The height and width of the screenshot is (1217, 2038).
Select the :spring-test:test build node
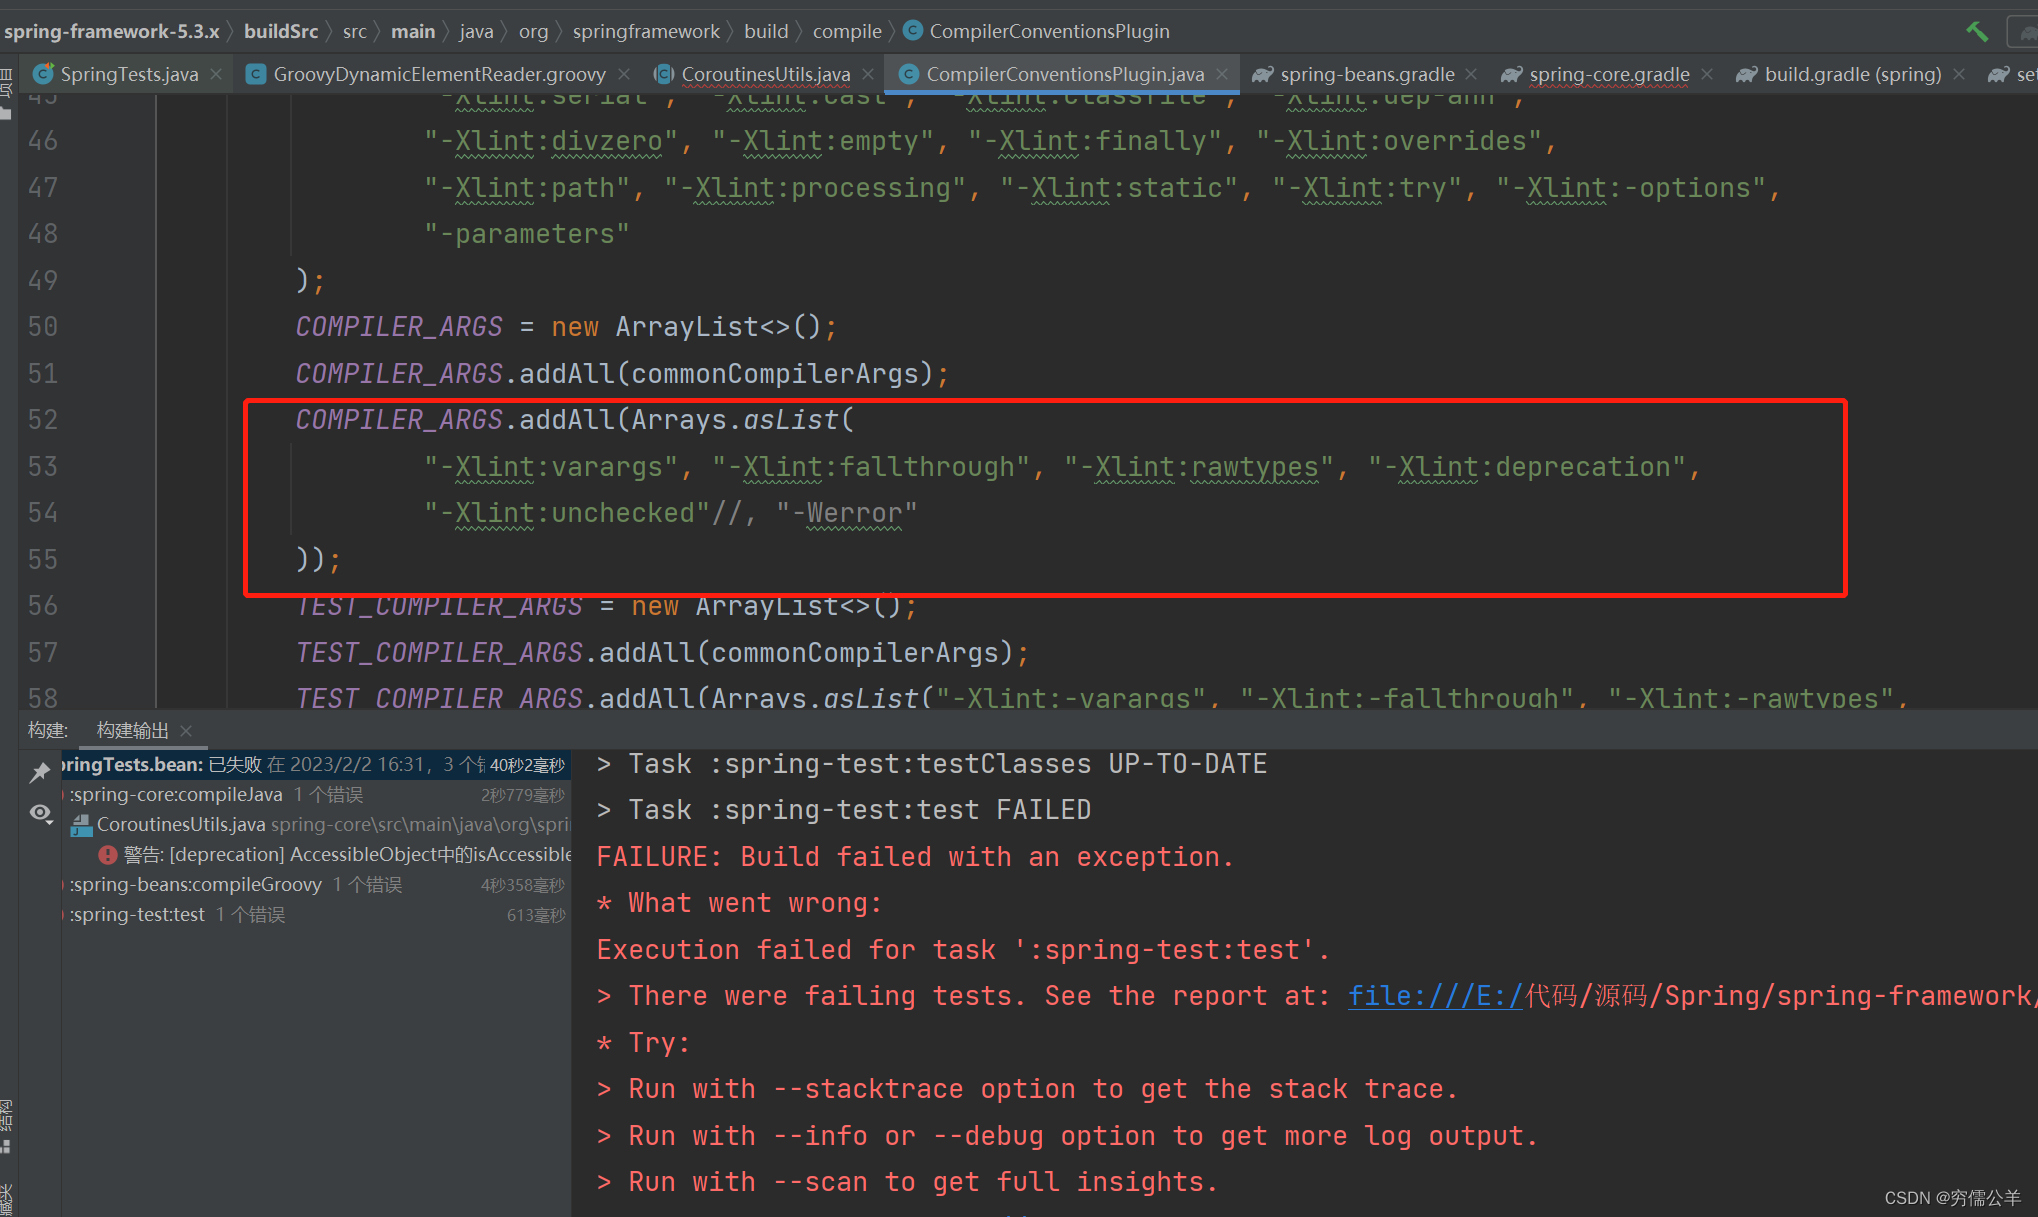pyautogui.click(x=137, y=915)
